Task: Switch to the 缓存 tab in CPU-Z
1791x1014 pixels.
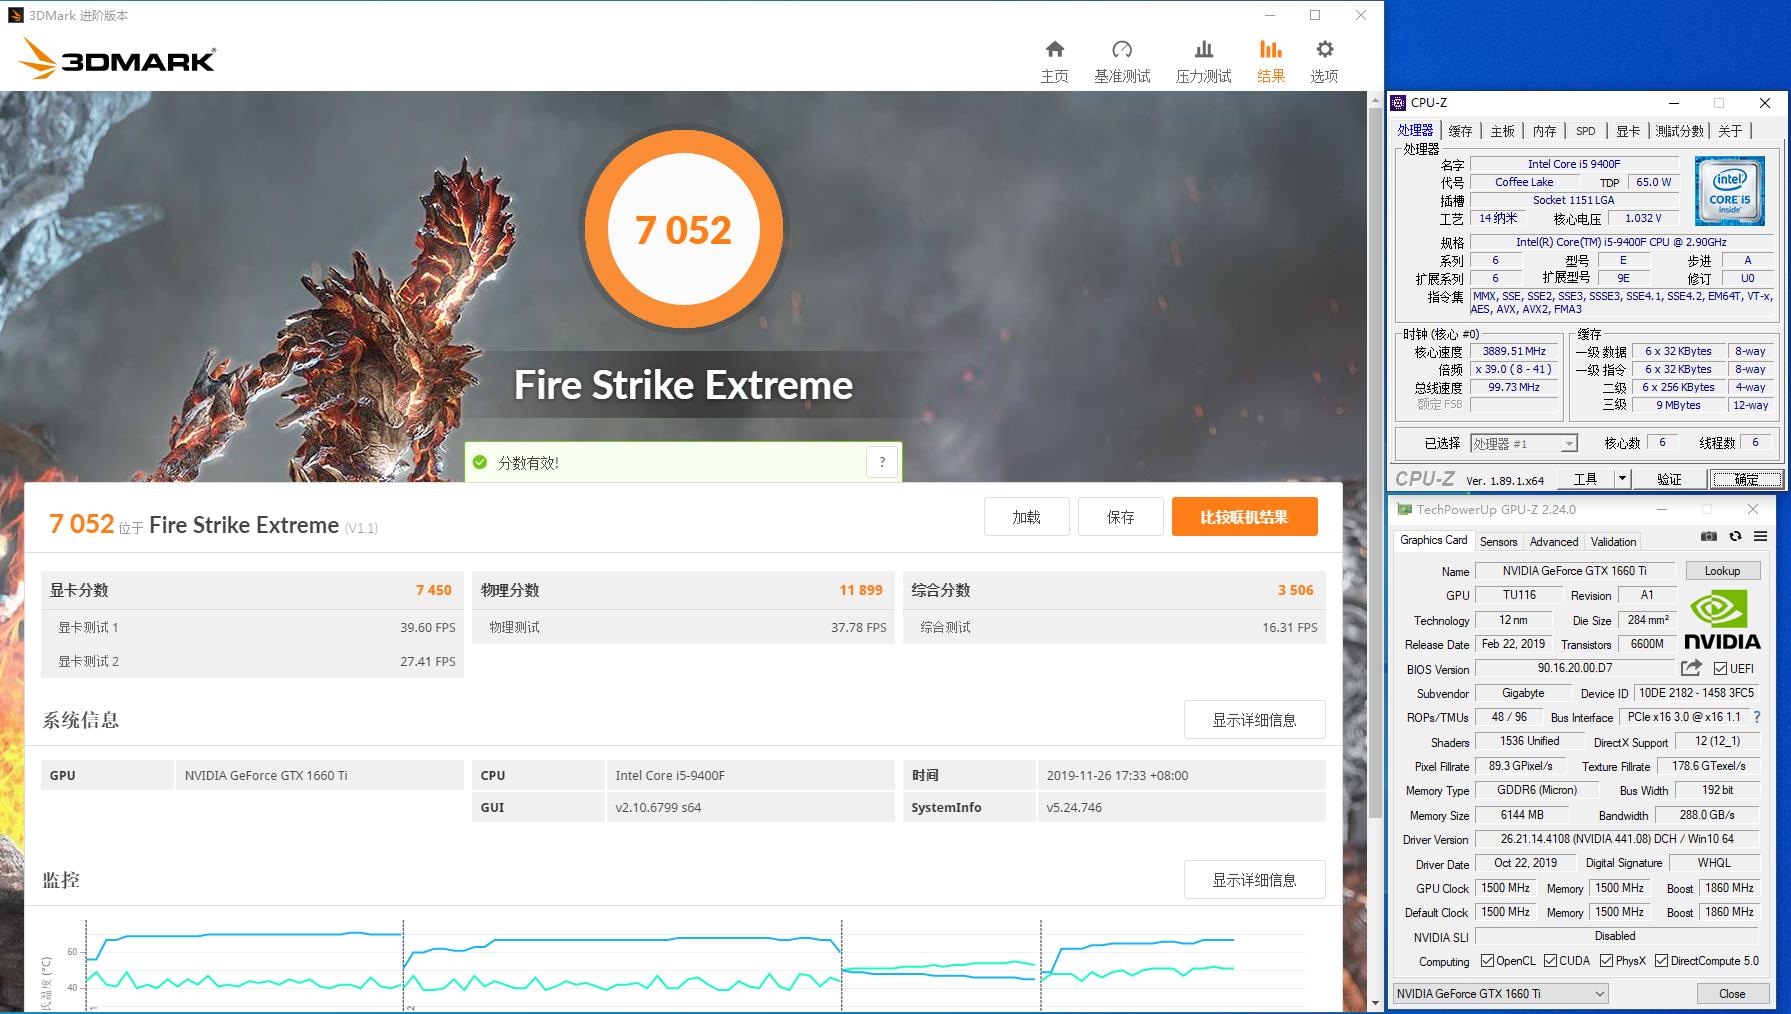Action: tap(1460, 131)
